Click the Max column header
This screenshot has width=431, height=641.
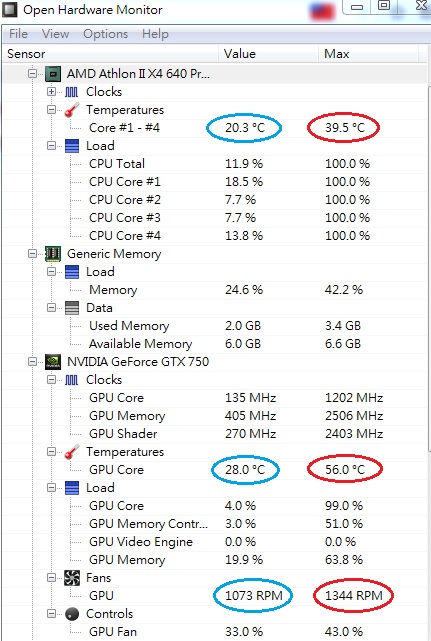pos(368,54)
